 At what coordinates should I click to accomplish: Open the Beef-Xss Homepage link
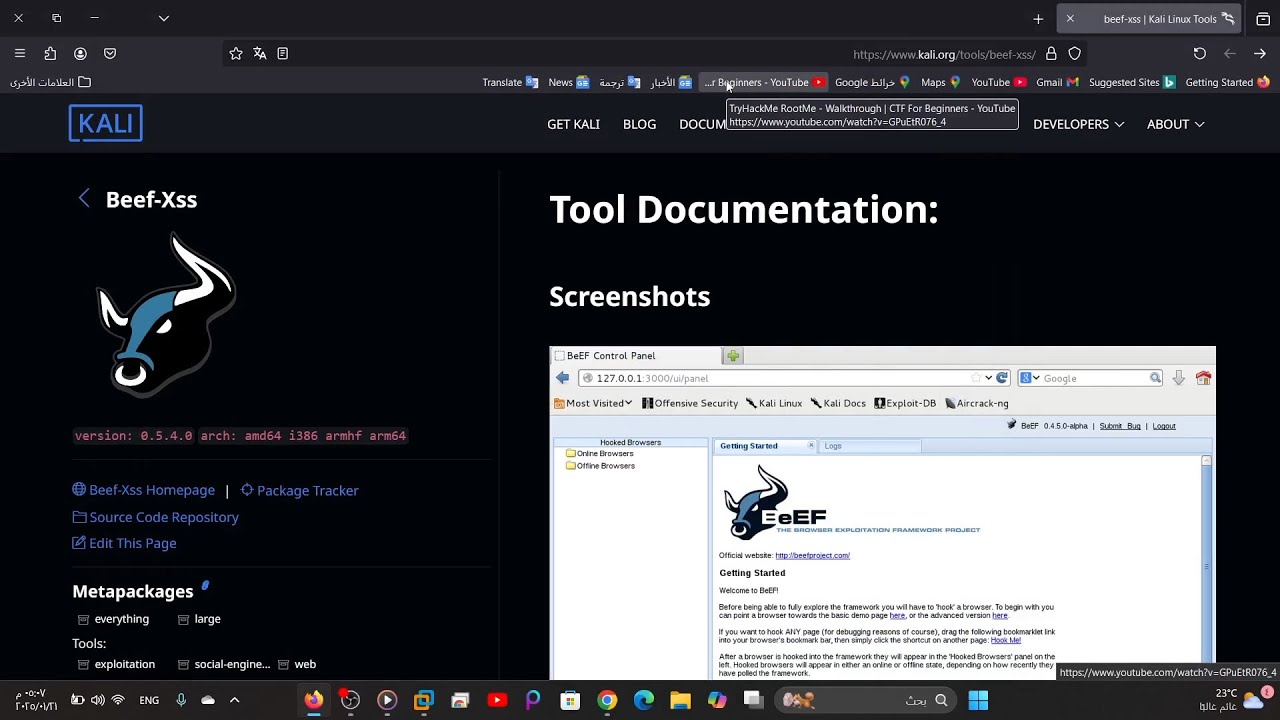[143, 490]
